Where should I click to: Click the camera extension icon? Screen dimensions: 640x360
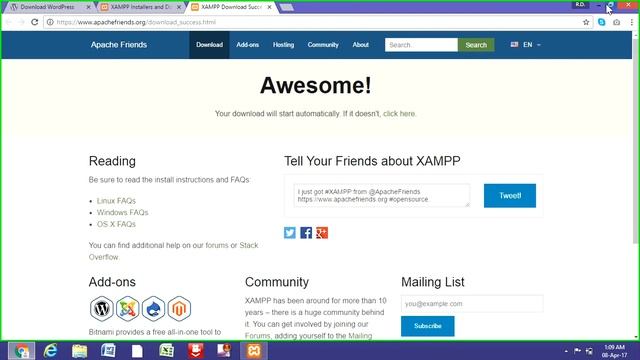point(616,22)
